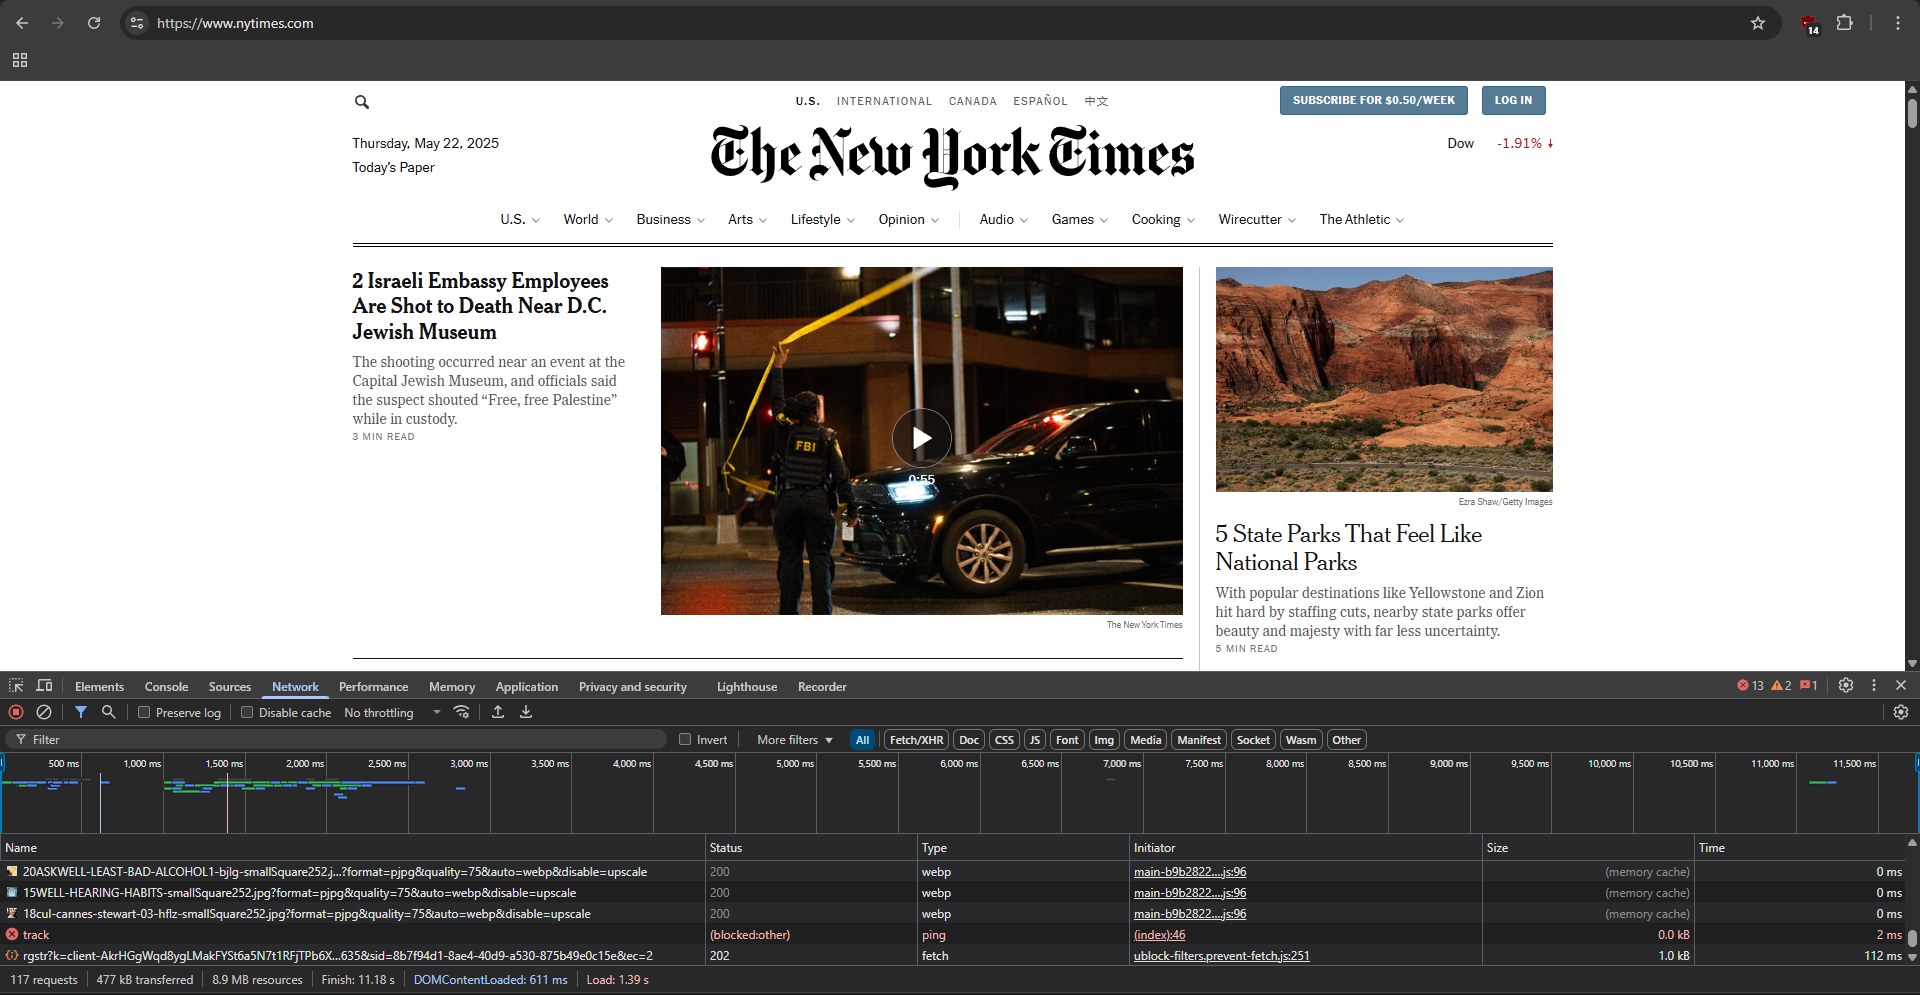Open the Lighthouse tab
Image resolution: width=1920 pixels, height=995 pixels.
[x=746, y=687]
